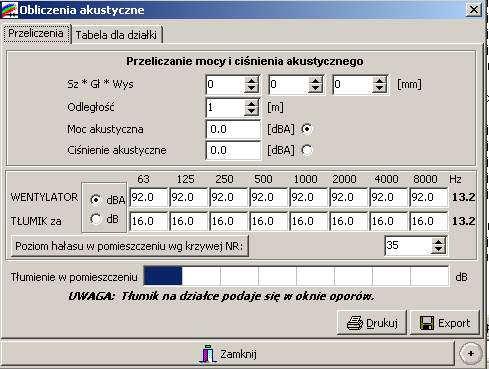This screenshot has height=369, width=489.
Task: Click Poziom hałasu w pomieszczeniu wg krzywej NR button
Action: (130, 246)
